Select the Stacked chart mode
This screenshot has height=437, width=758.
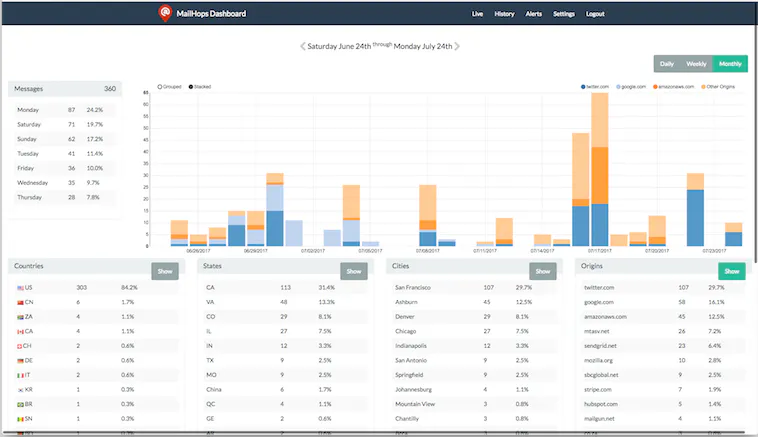200,87
